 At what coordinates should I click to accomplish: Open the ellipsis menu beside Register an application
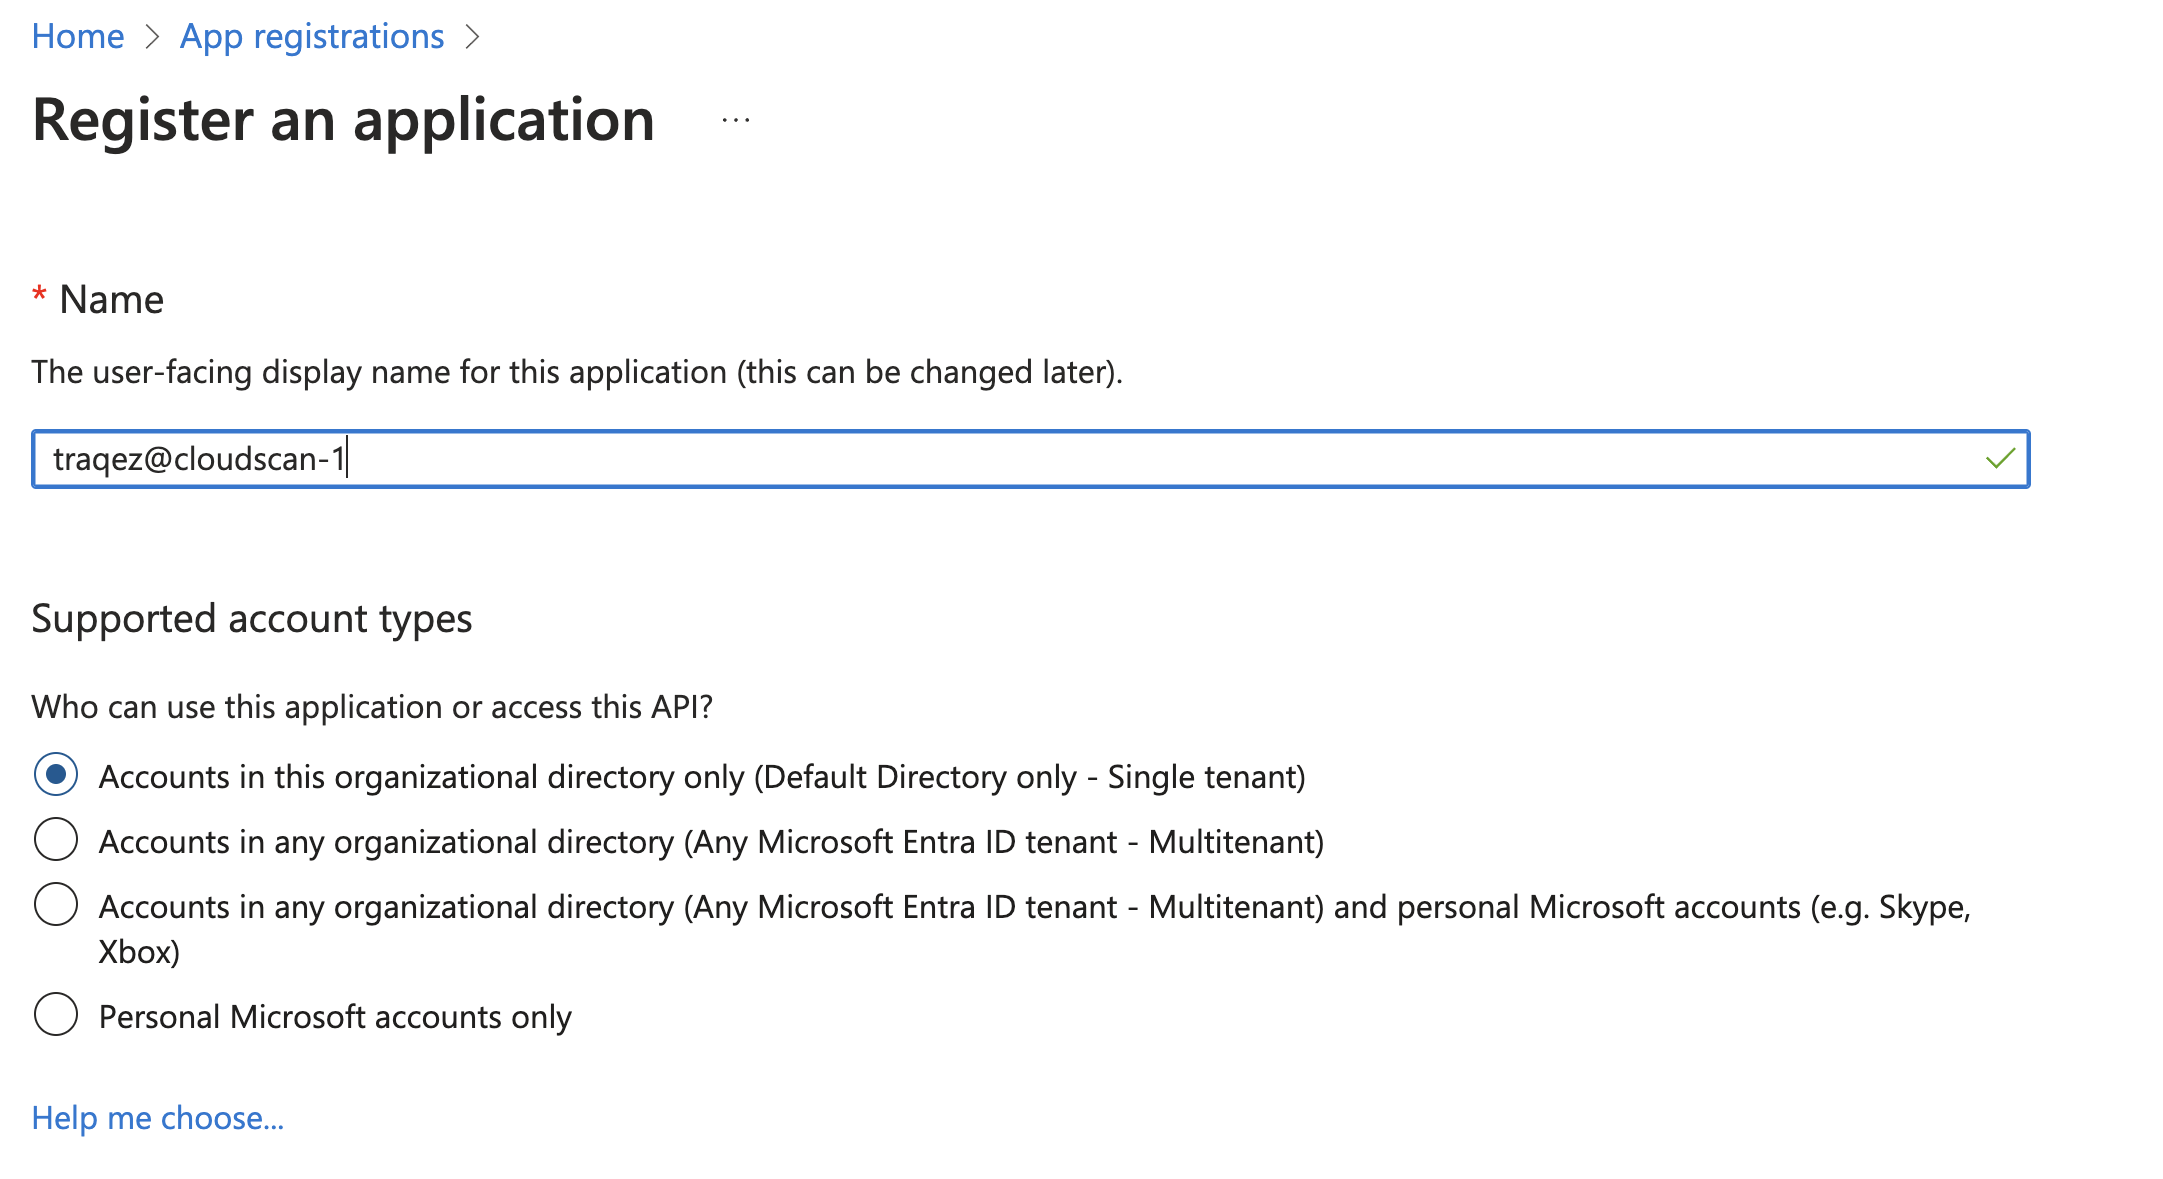pos(733,119)
